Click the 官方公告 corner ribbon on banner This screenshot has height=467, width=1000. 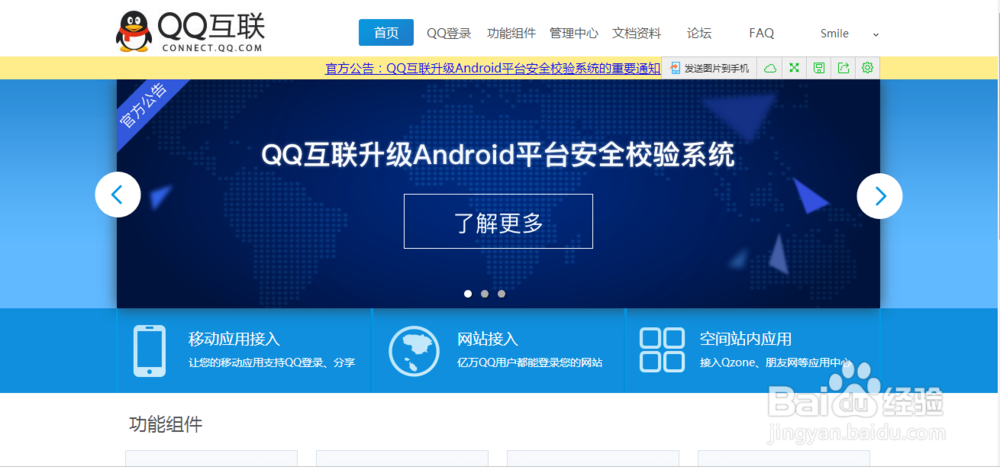tap(144, 106)
